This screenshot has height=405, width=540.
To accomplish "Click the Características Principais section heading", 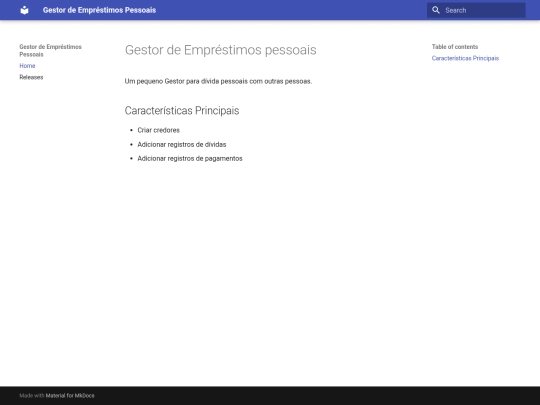I will tap(182, 111).
